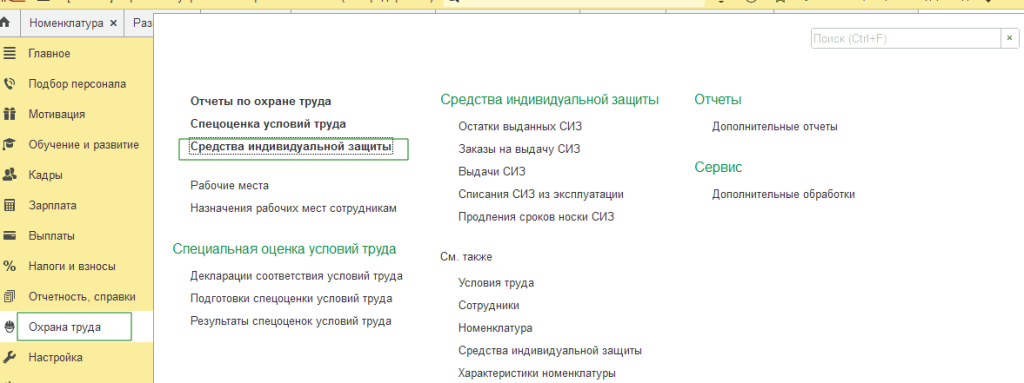
Task: Open bold Средства индивидуальной защиты below Спецоценка
Action: 291,147
